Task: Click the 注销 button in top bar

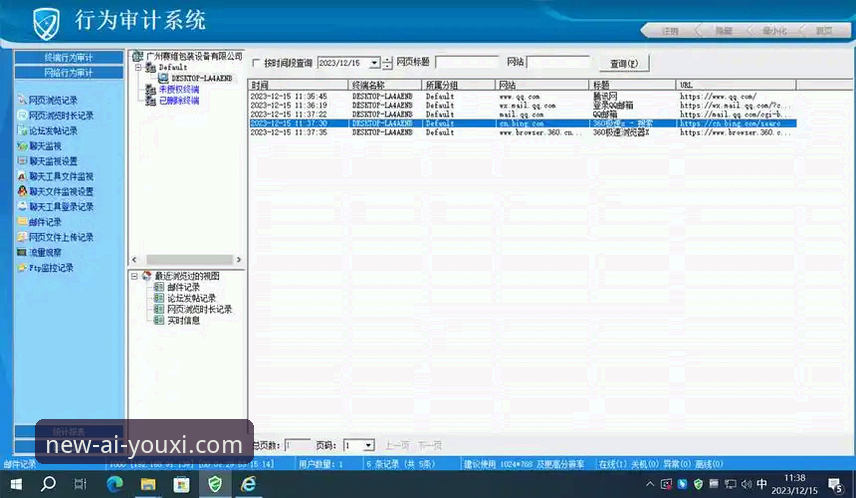Action: point(669,31)
